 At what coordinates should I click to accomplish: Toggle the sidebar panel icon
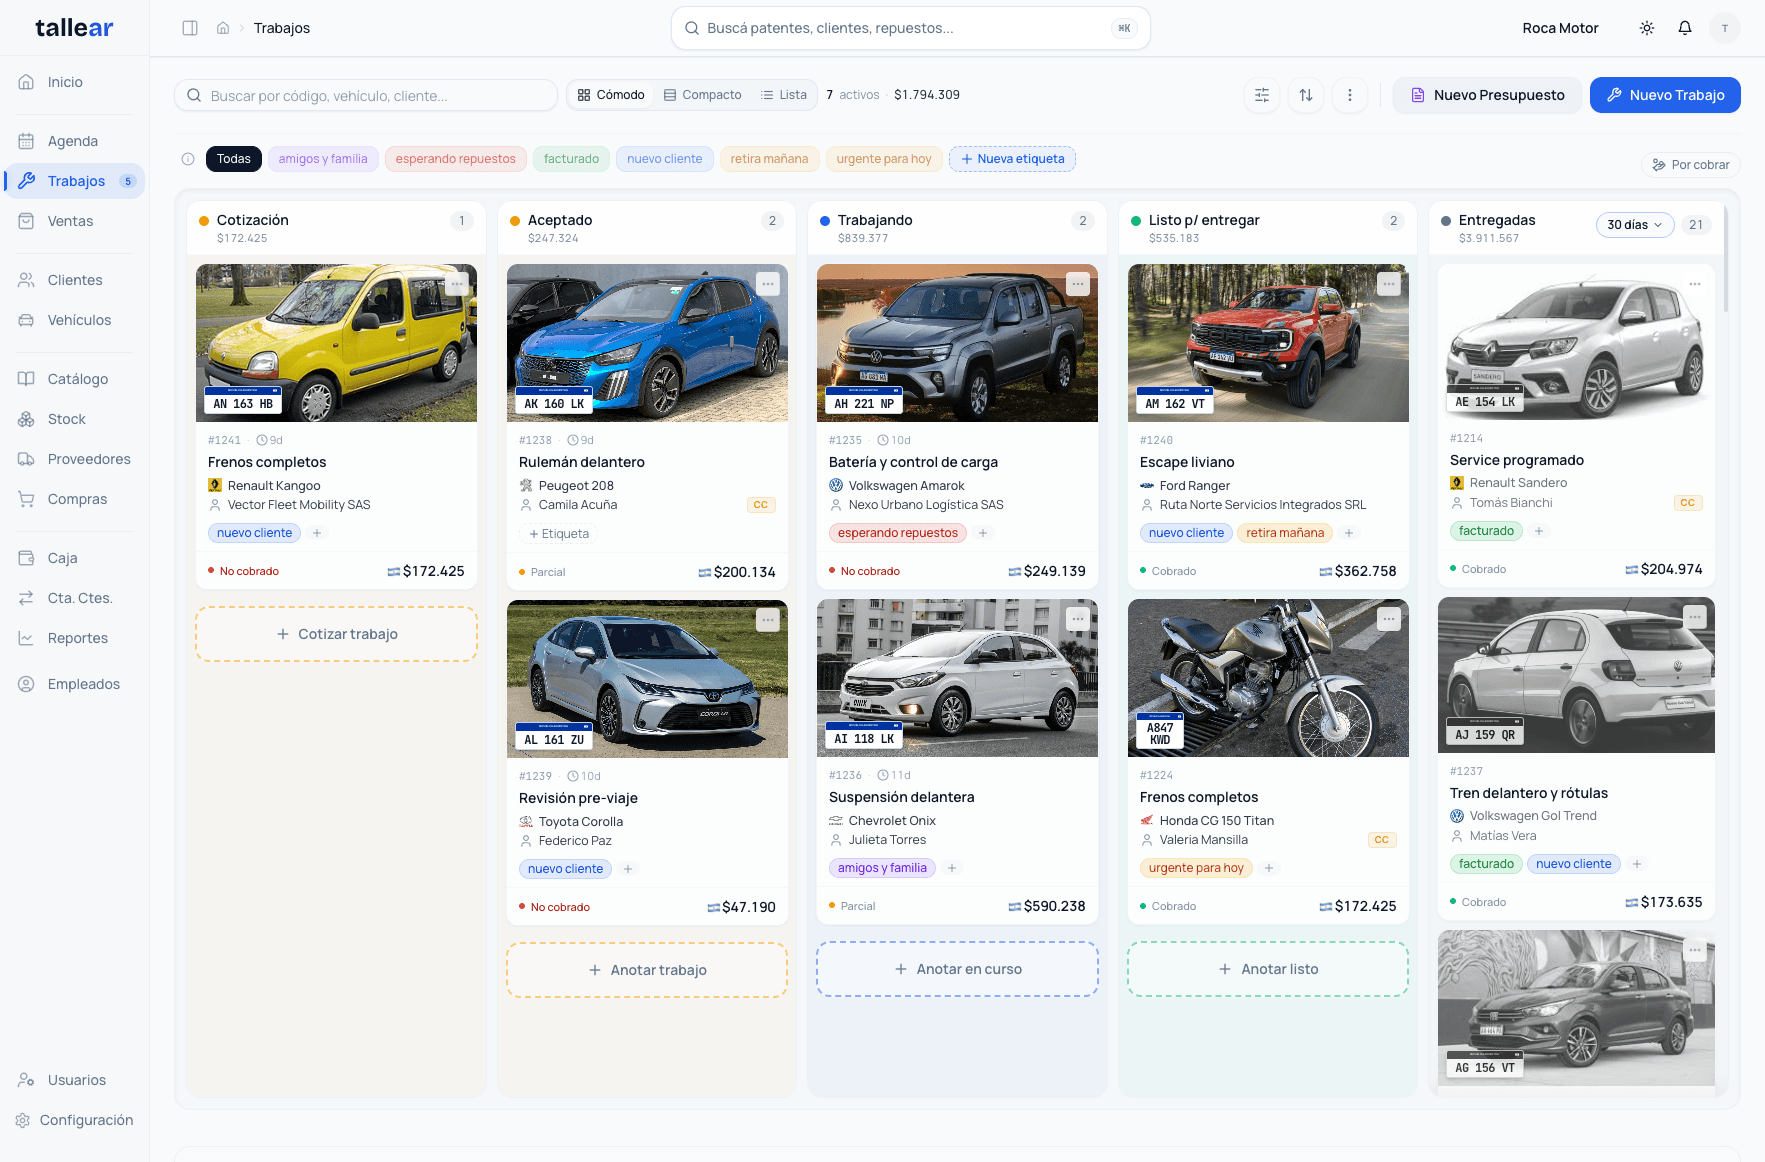(190, 28)
